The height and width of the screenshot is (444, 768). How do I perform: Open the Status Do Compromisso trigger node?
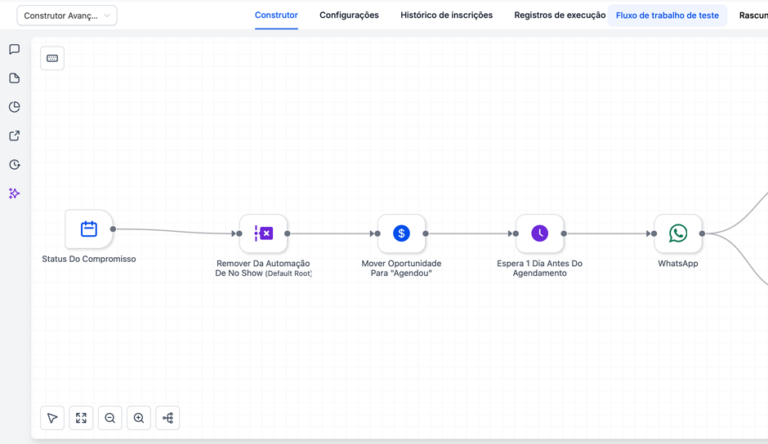(x=89, y=229)
